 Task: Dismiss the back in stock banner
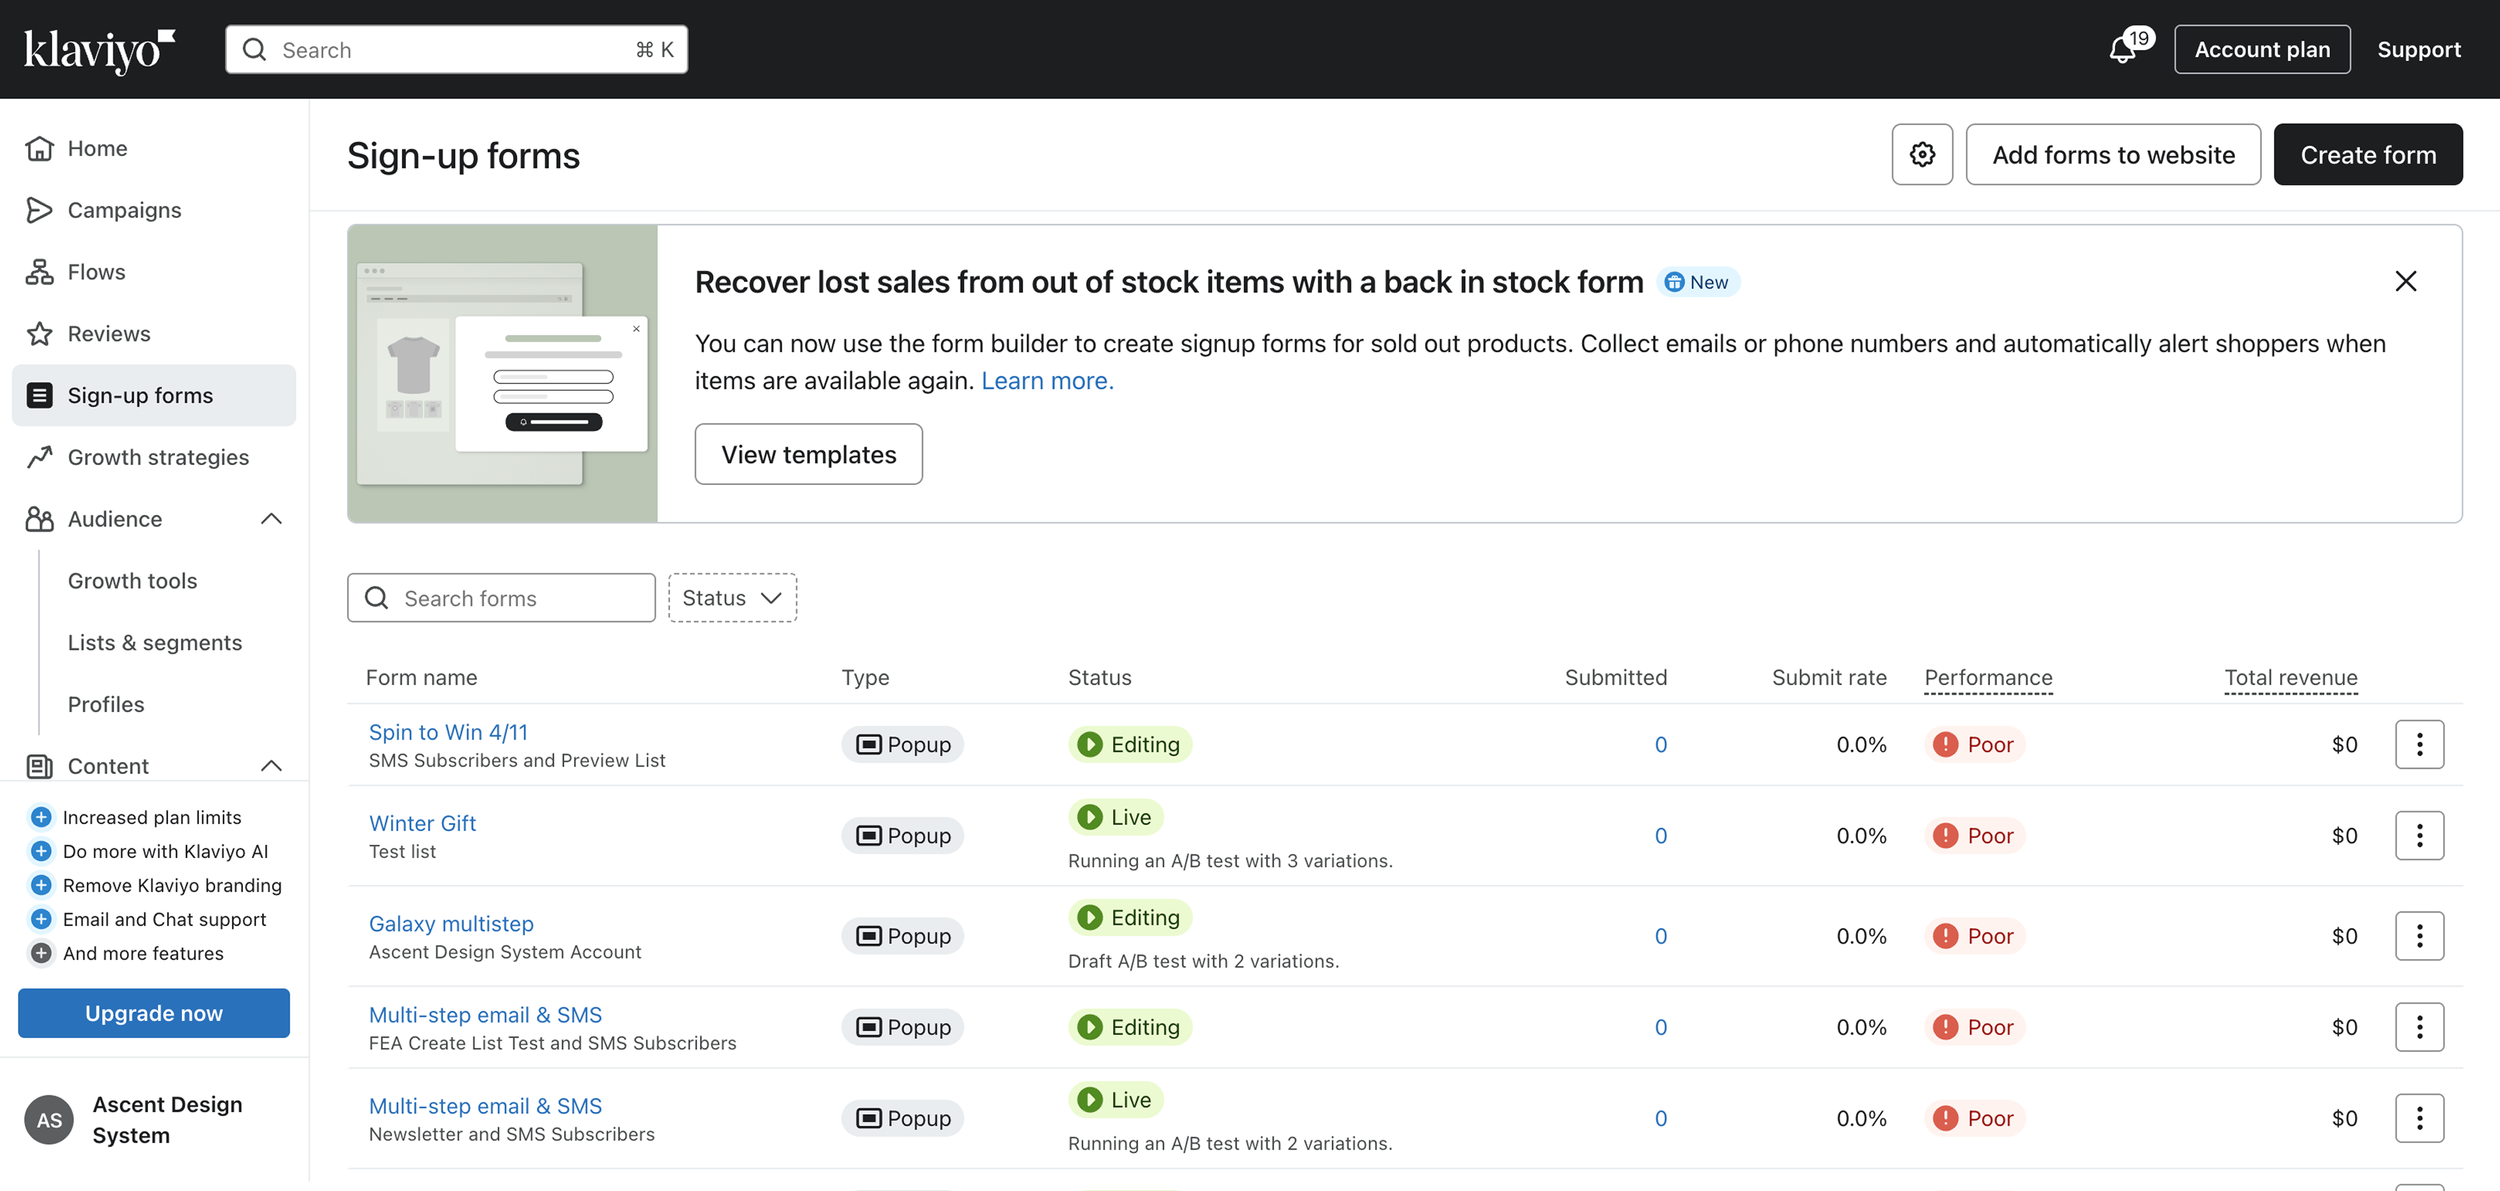pos(2405,282)
